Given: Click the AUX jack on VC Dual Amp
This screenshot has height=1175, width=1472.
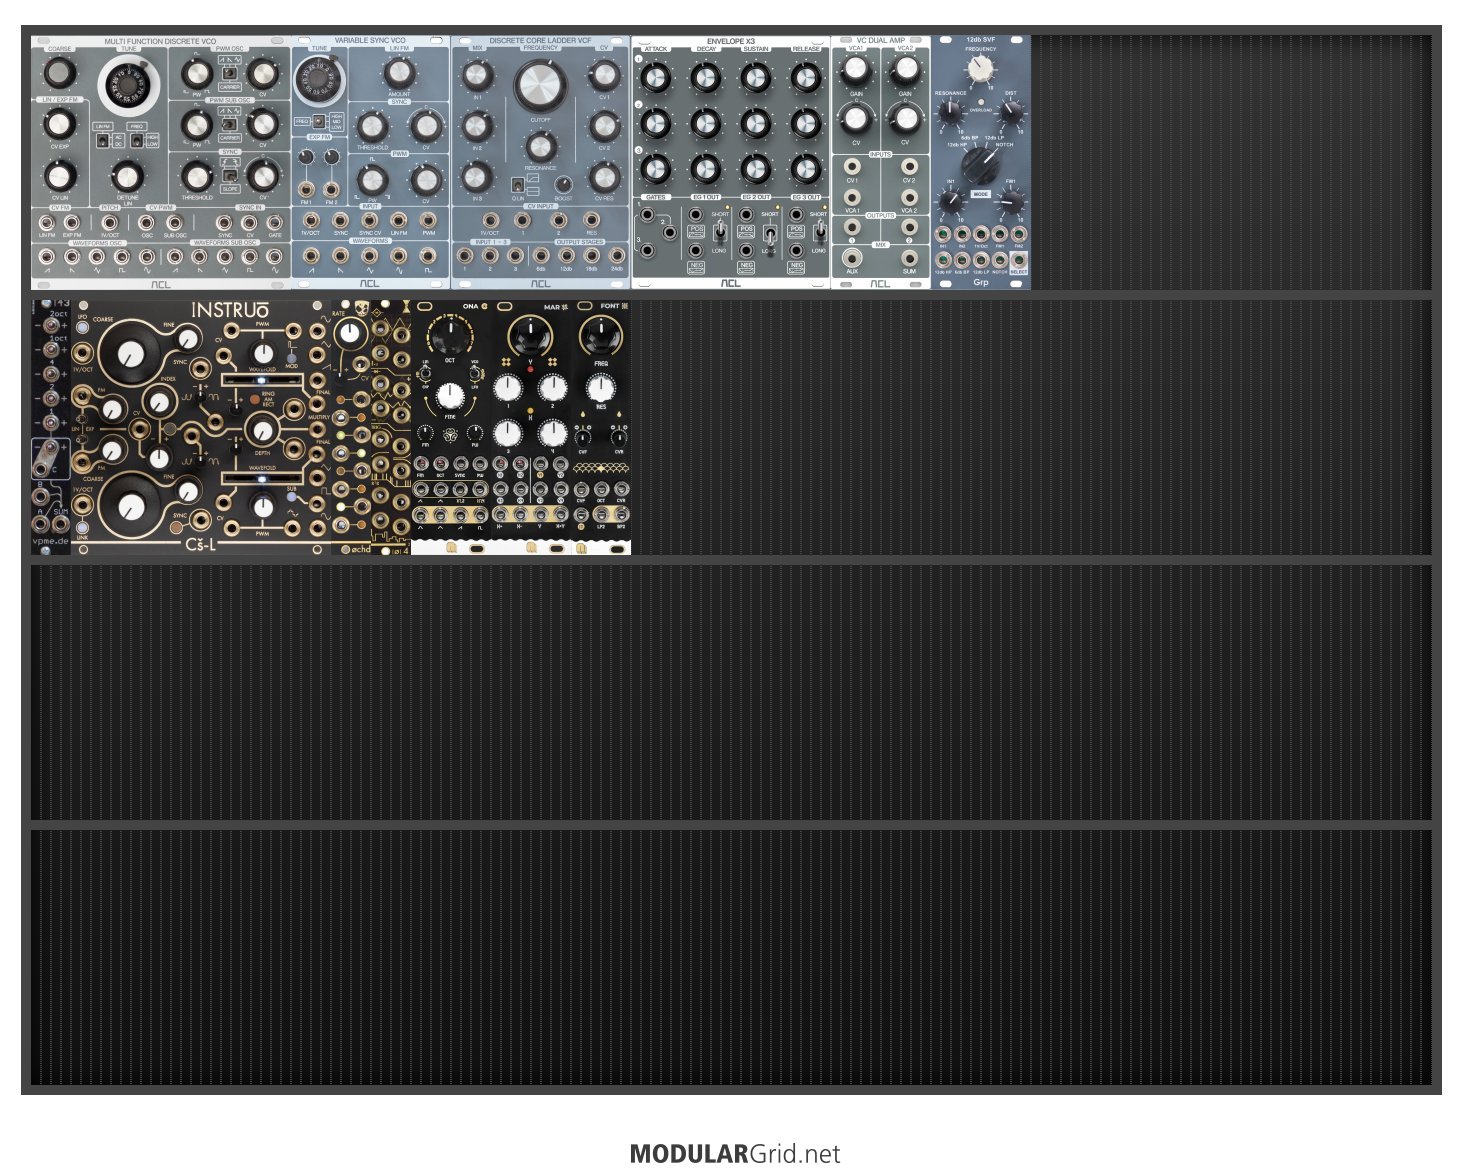Looking at the screenshot, I should point(852,257).
